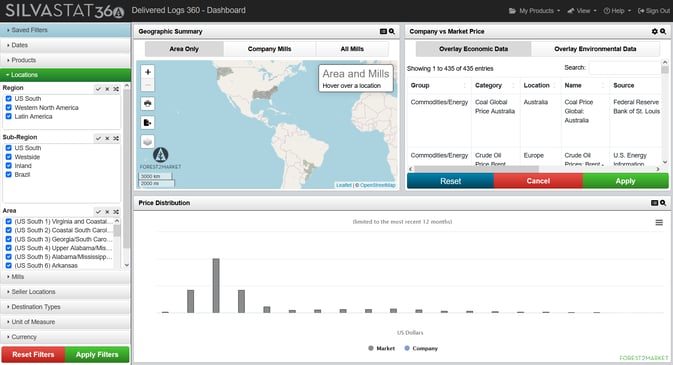The width and height of the screenshot is (673, 365).
Task: Toggle (US South 1) Virginia and Coastal area
Action: (9, 222)
